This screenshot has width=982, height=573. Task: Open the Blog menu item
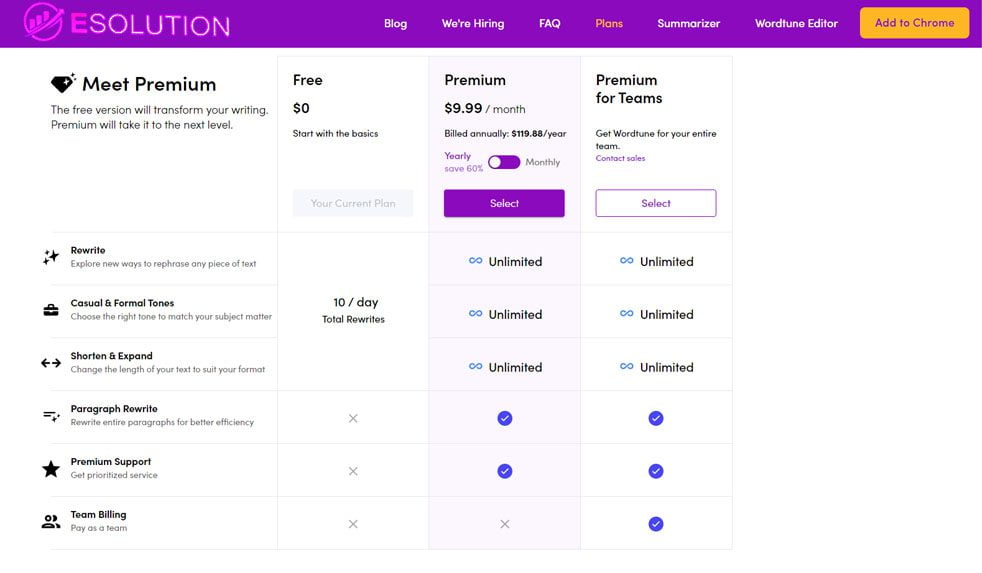[395, 23]
